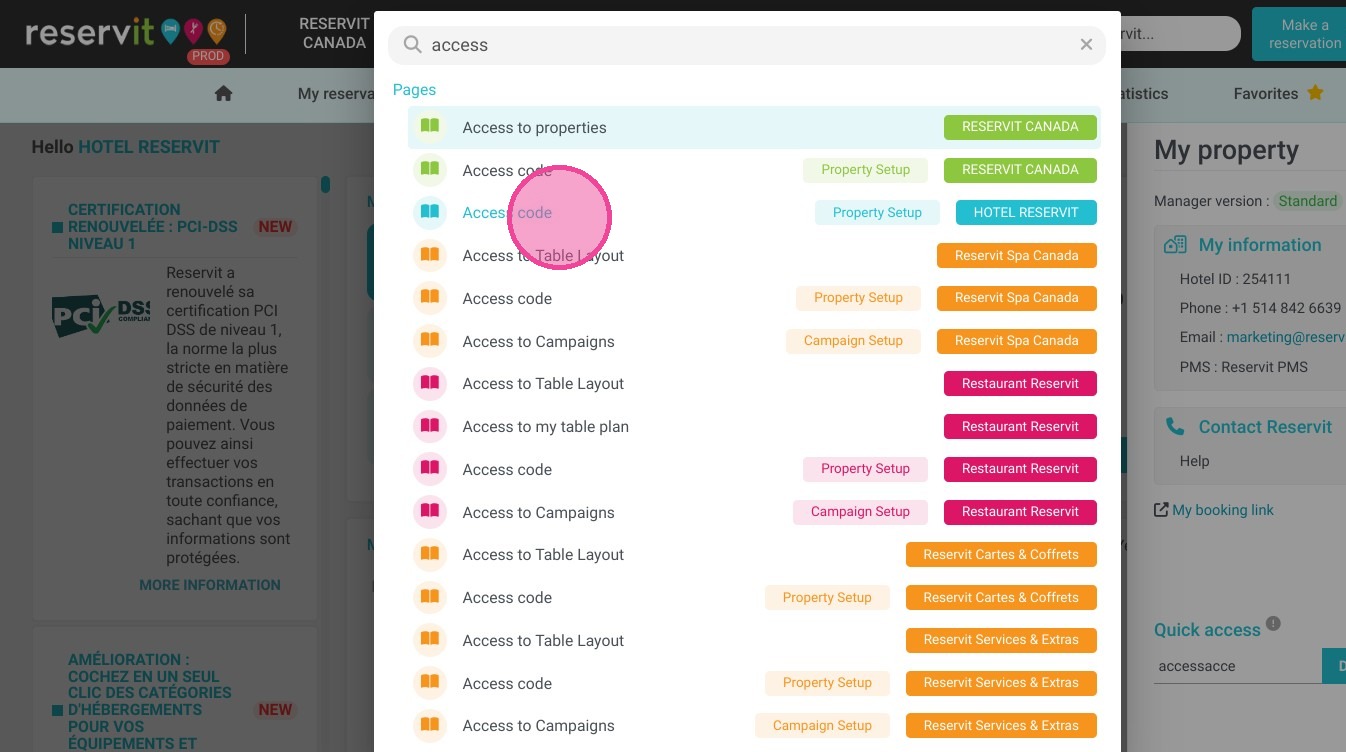Click the Standard manager version badge
This screenshot has height=752, width=1346.
pos(1307,201)
